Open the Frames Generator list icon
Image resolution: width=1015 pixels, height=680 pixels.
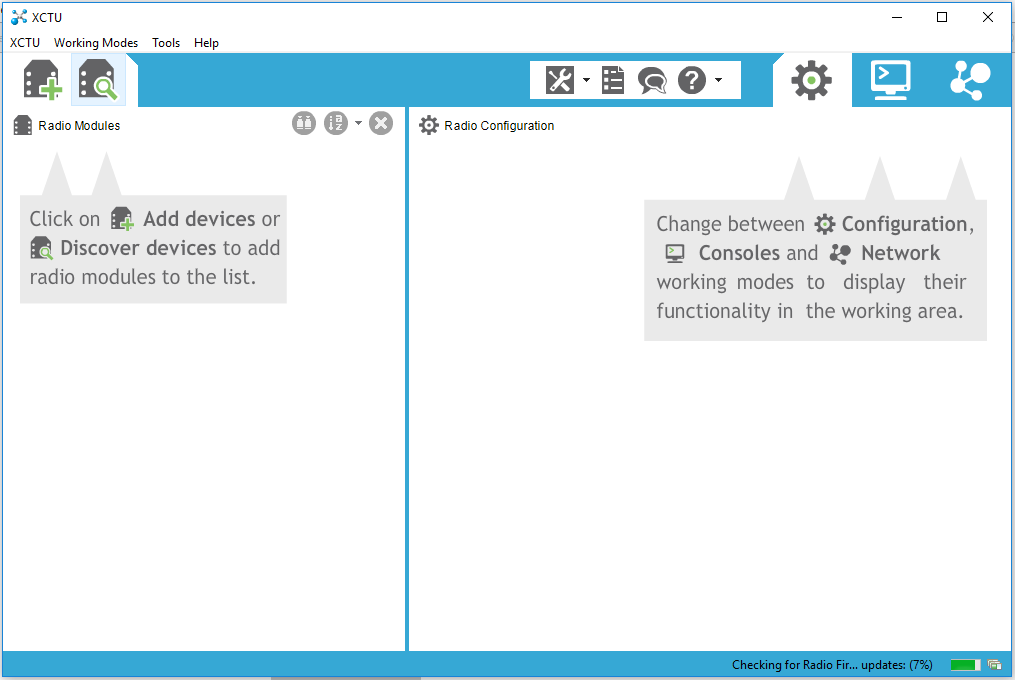tap(612, 80)
